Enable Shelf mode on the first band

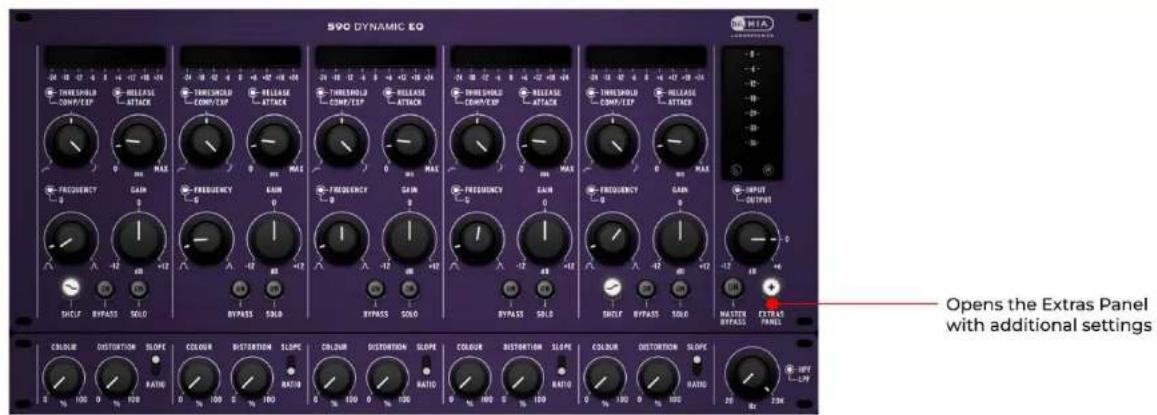click(x=71, y=288)
